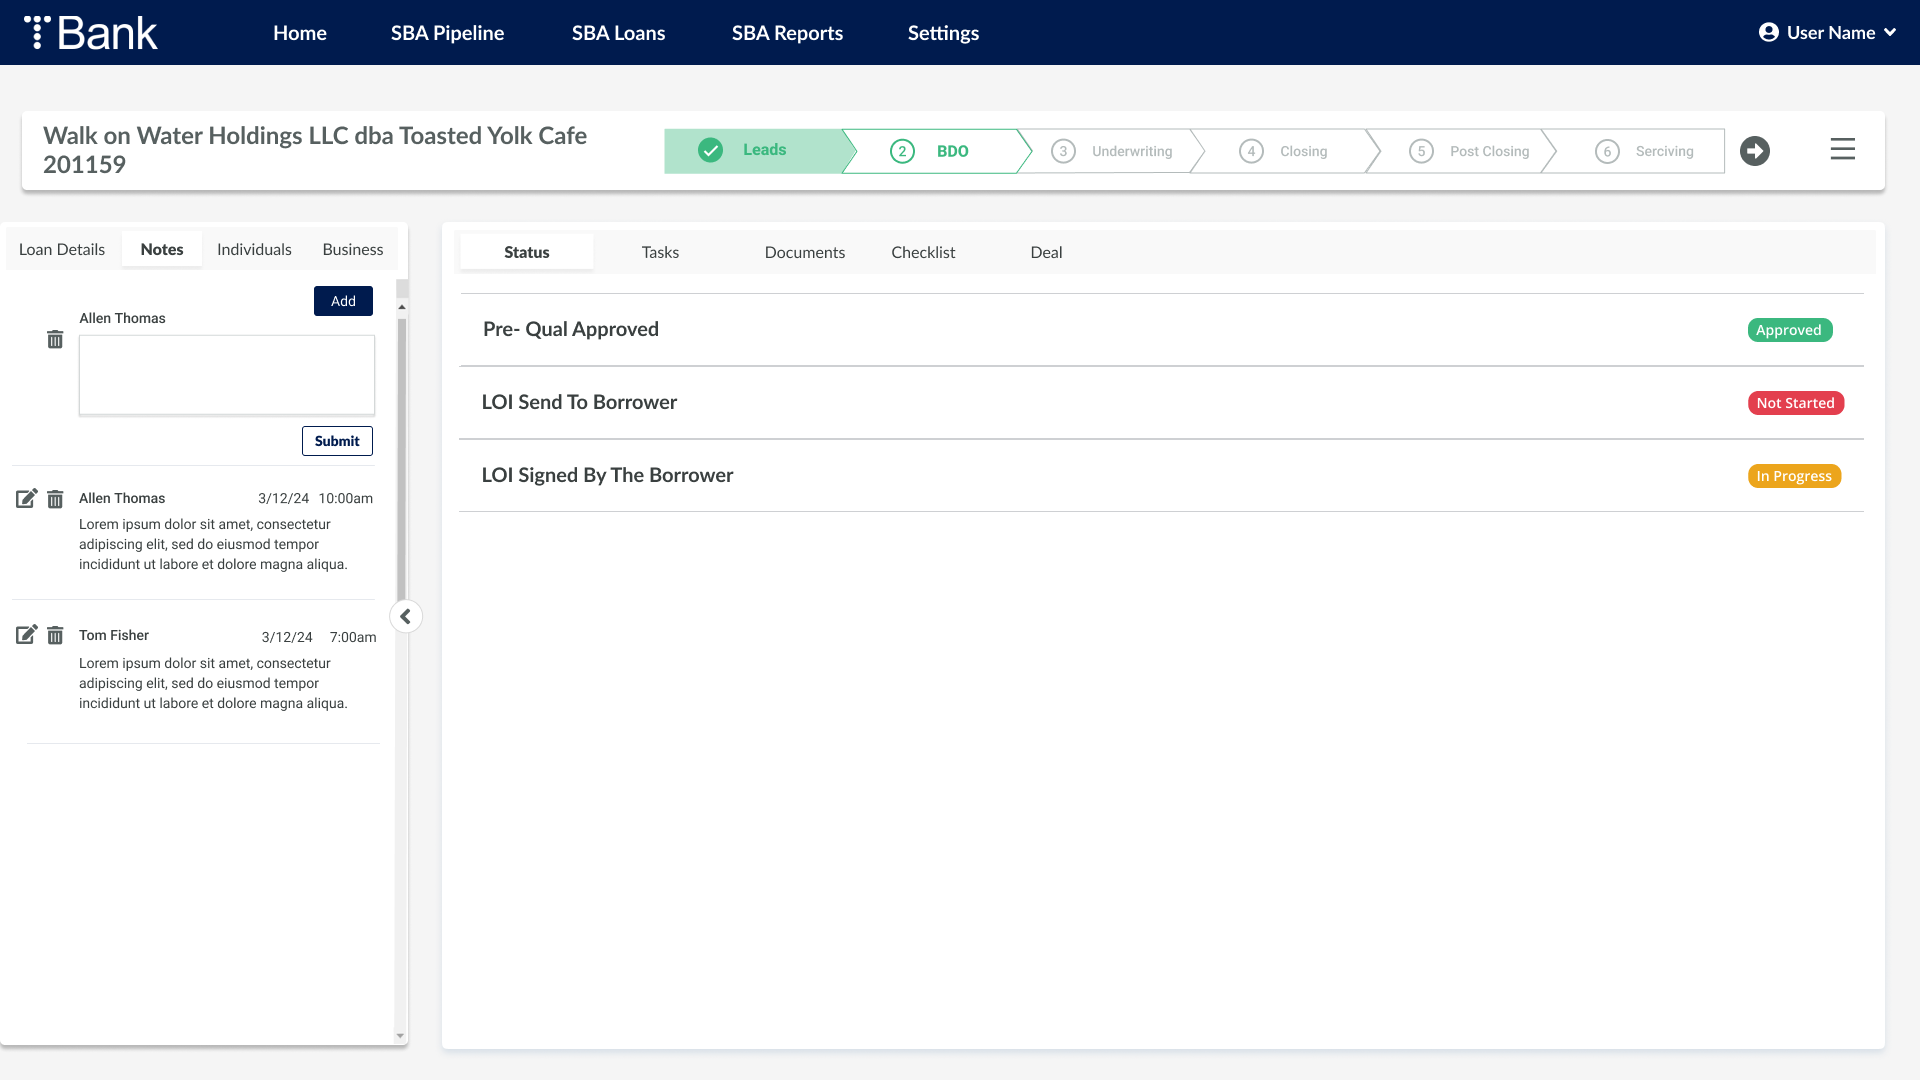The height and width of the screenshot is (1080, 1920).
Task: Collapse the left notes panel chevron
Action: point(405,617)
